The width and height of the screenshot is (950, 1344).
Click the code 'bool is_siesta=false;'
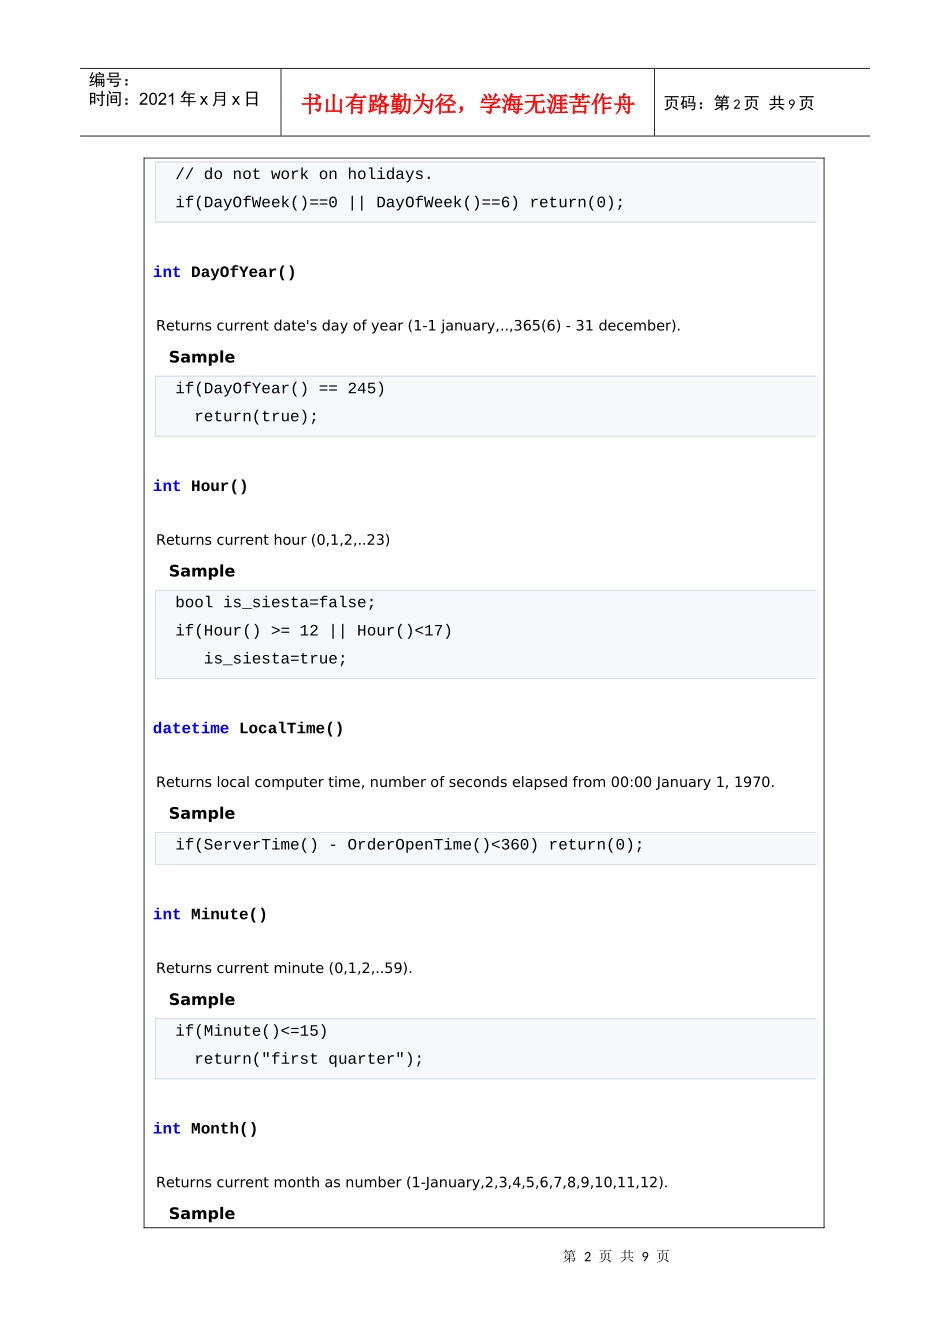[275, 602]
